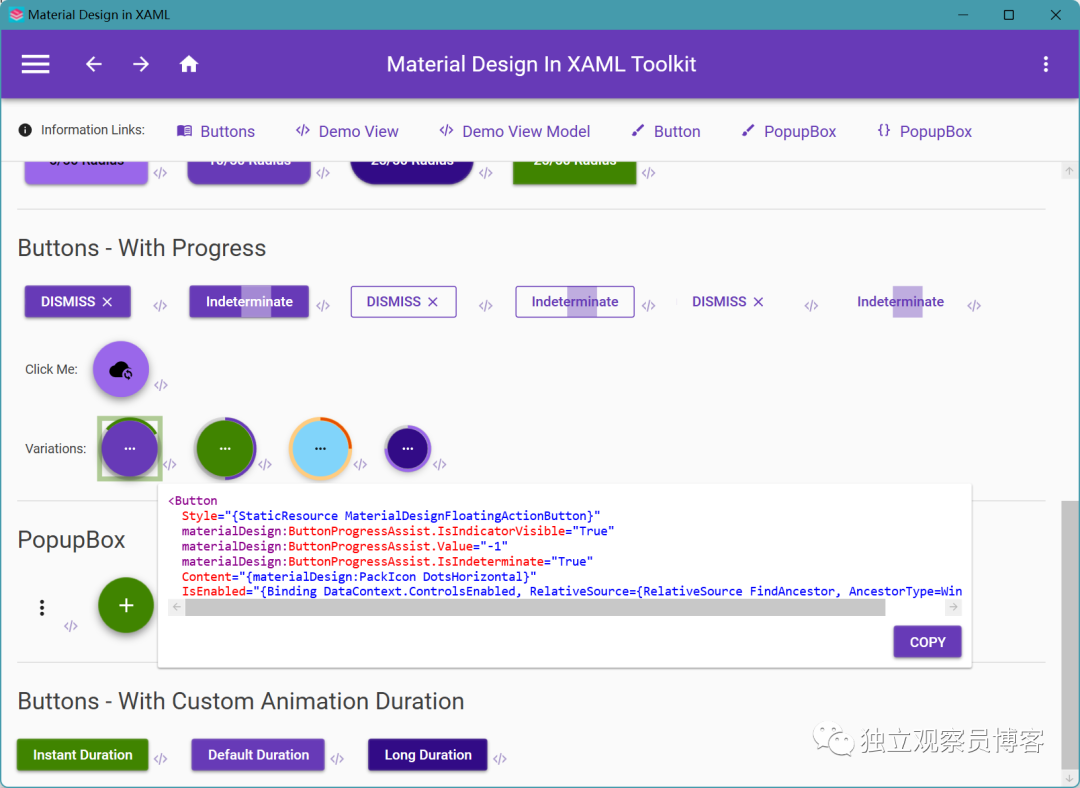This screenshot has width=1080, height=788.
Task: Show XAML code for the Long Duration button
Action: pyautogui.click(x=500, y=758)
